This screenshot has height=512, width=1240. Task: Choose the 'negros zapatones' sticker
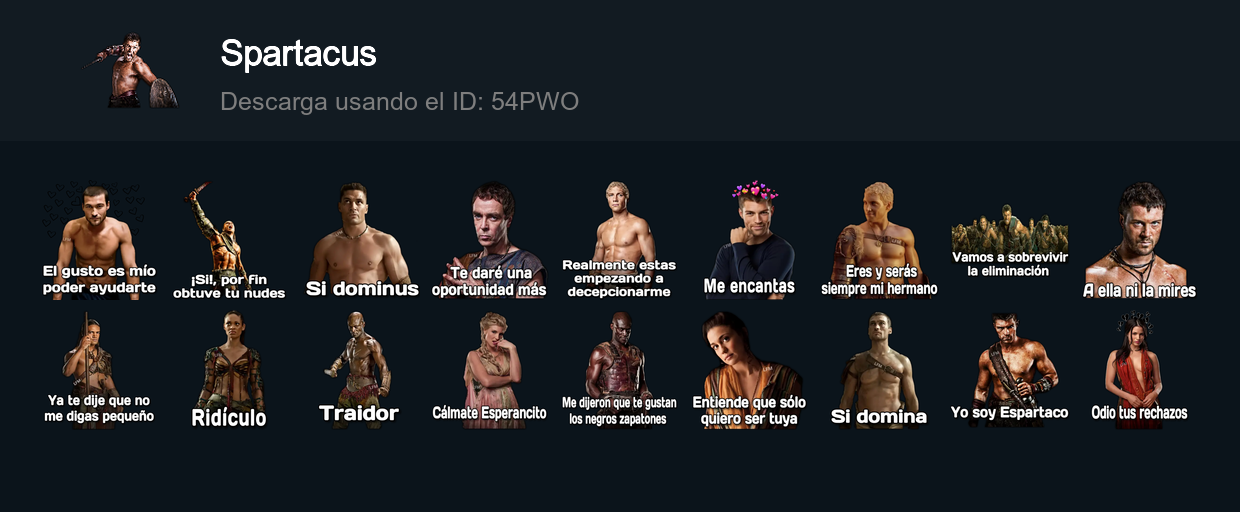click(x=619, y=371)
